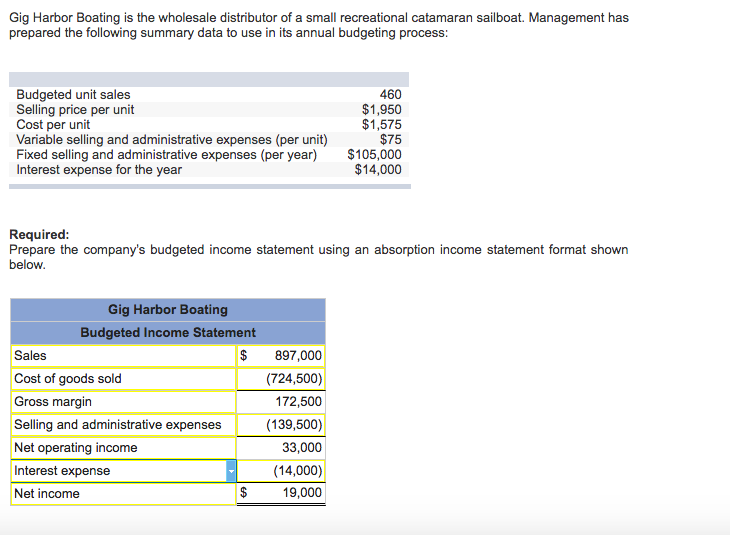
Task: Select the Sales label cell
Action: [x=123, y=356]
